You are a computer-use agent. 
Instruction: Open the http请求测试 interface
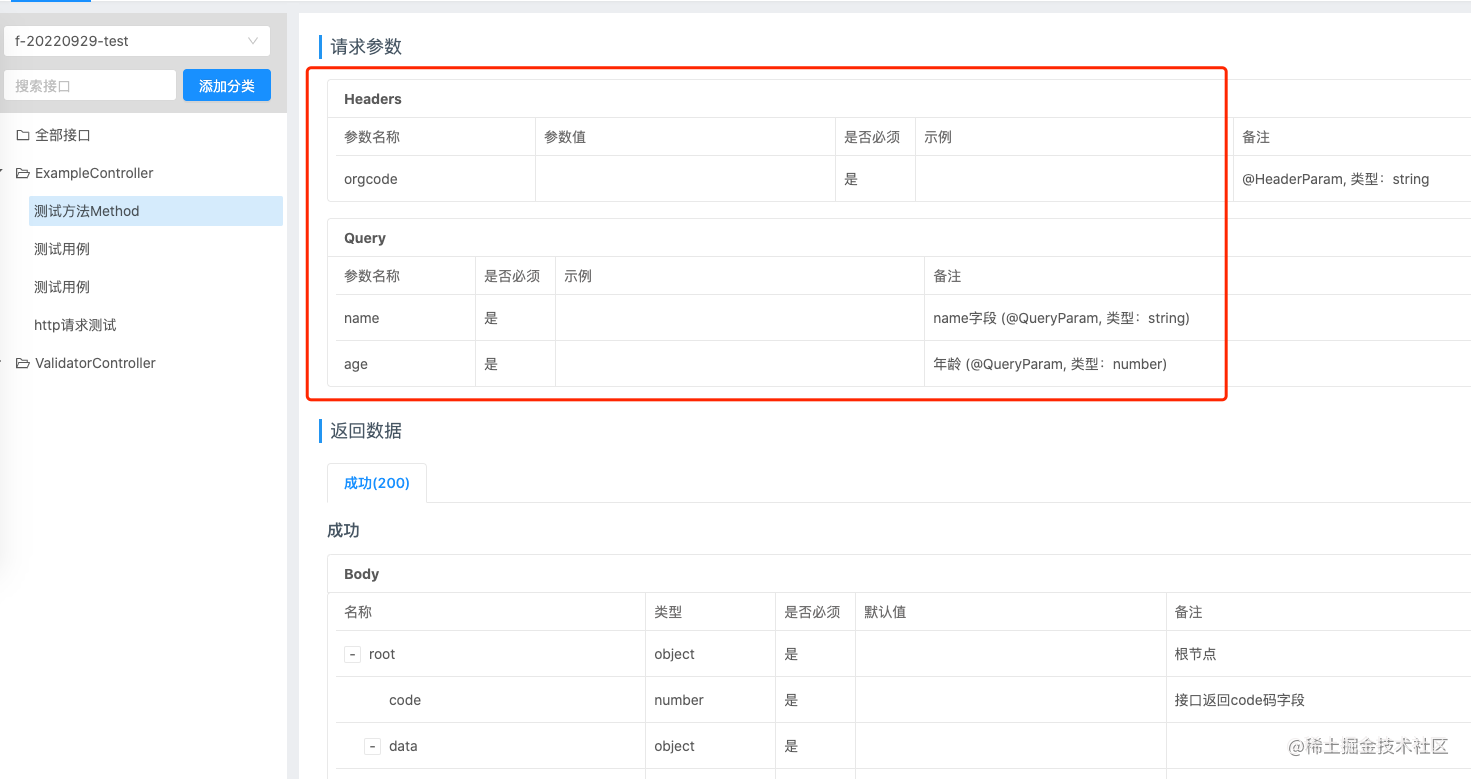[x=75, y=325]
